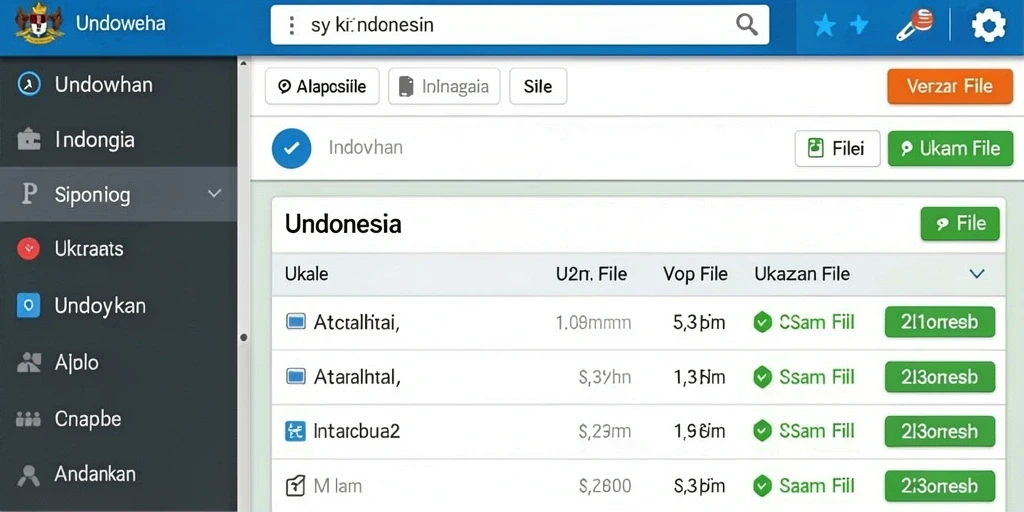Click the edit icon in M lam row
Viewport: 1024px width, 512px height.
296,485
